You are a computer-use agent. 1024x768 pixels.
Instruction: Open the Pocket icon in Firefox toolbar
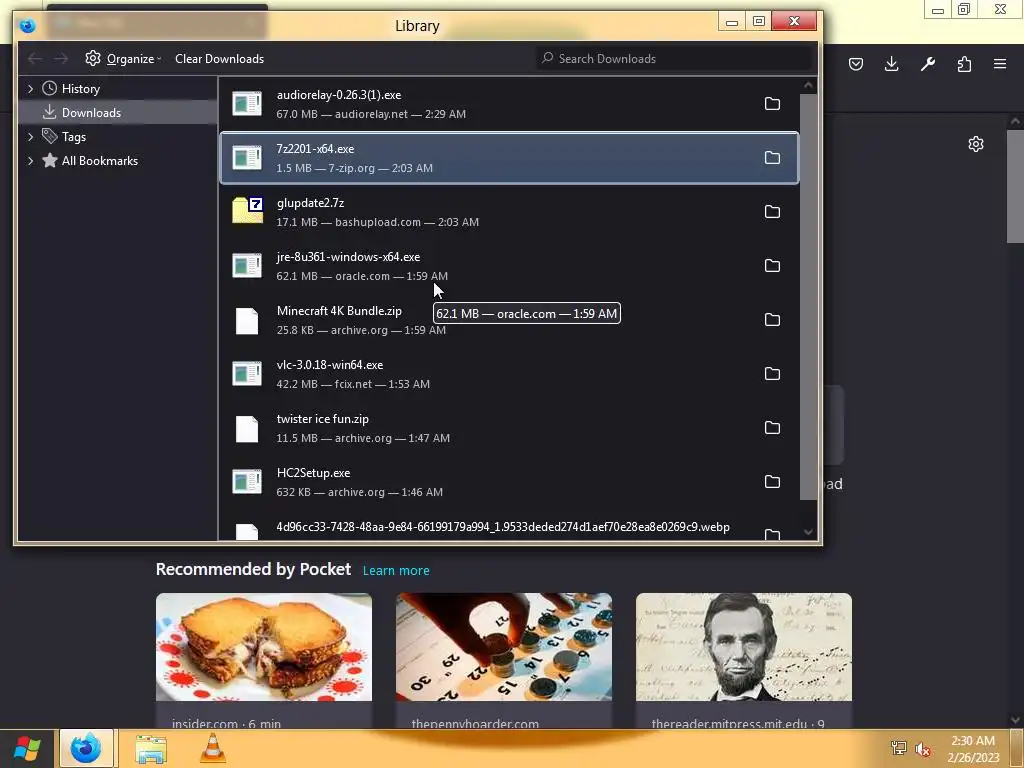(x=856, y=64)
